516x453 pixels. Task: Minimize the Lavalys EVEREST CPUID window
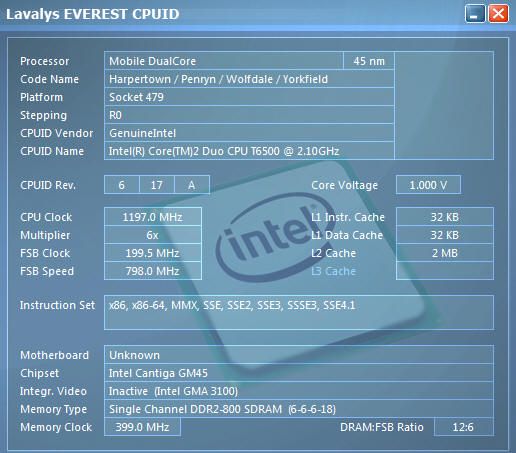tap(475, 14)
